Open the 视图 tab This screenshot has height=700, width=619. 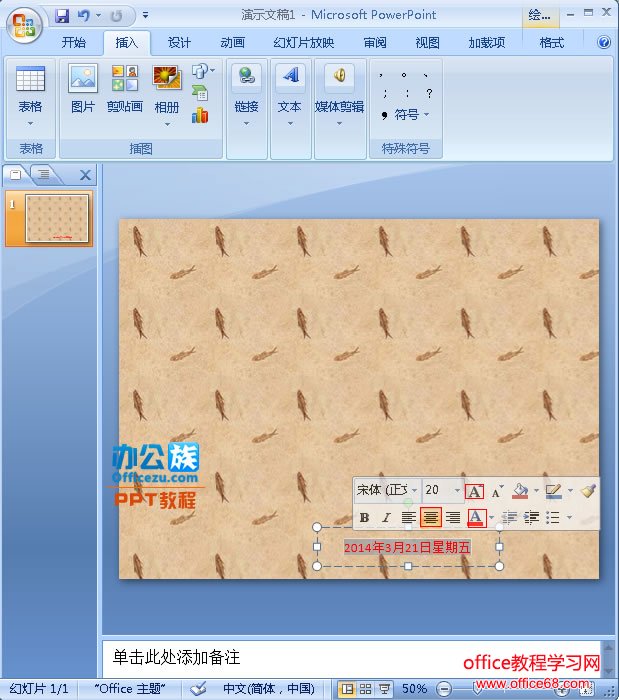pos(427,42)
